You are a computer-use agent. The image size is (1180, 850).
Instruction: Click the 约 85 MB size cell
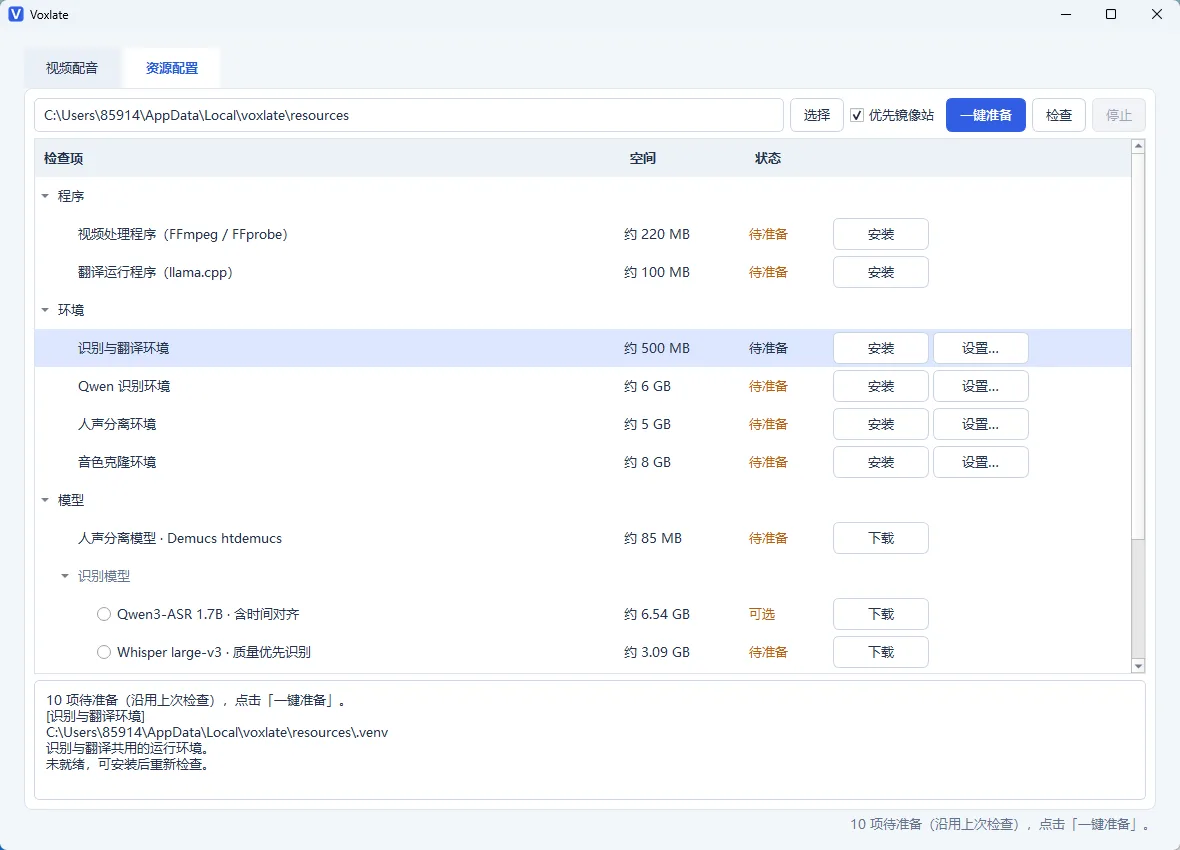click(652, 538)
